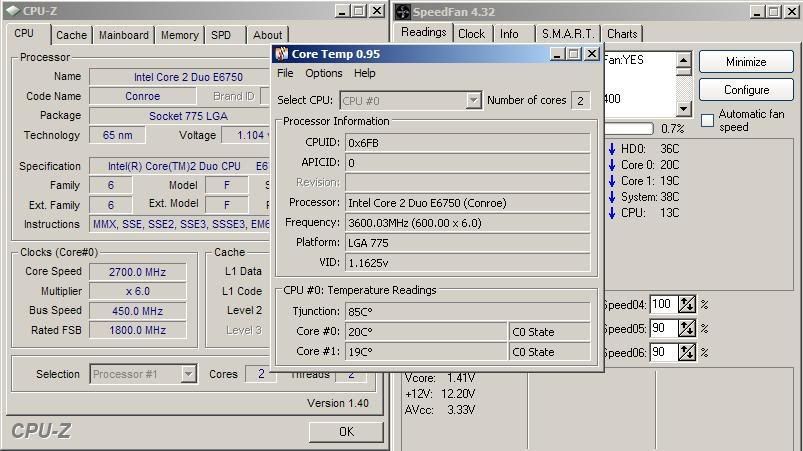Switch to the S.M.A.R.T. tab in SpeedFan
Screen dimensions: 803x451
tap(567, 34)
